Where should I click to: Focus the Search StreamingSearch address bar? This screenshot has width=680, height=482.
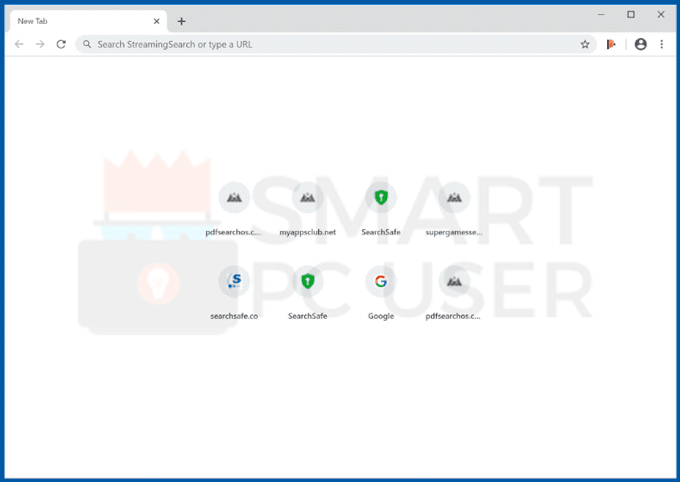coord(336,44)
